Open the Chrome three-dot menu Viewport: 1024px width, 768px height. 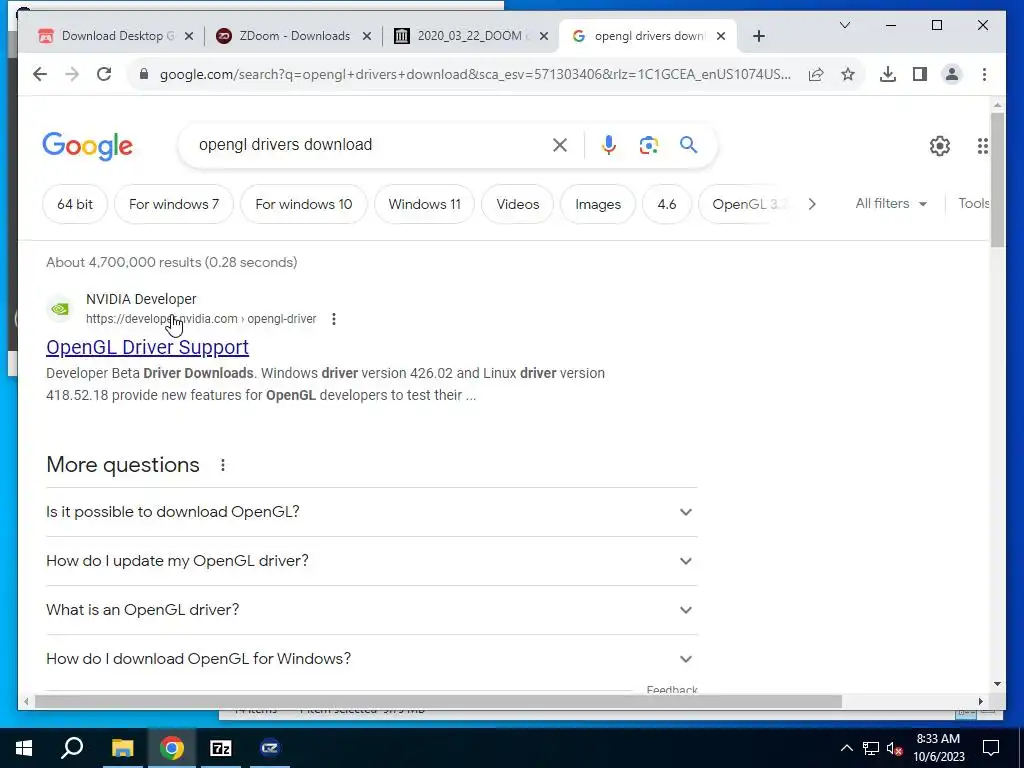point(984,74)
